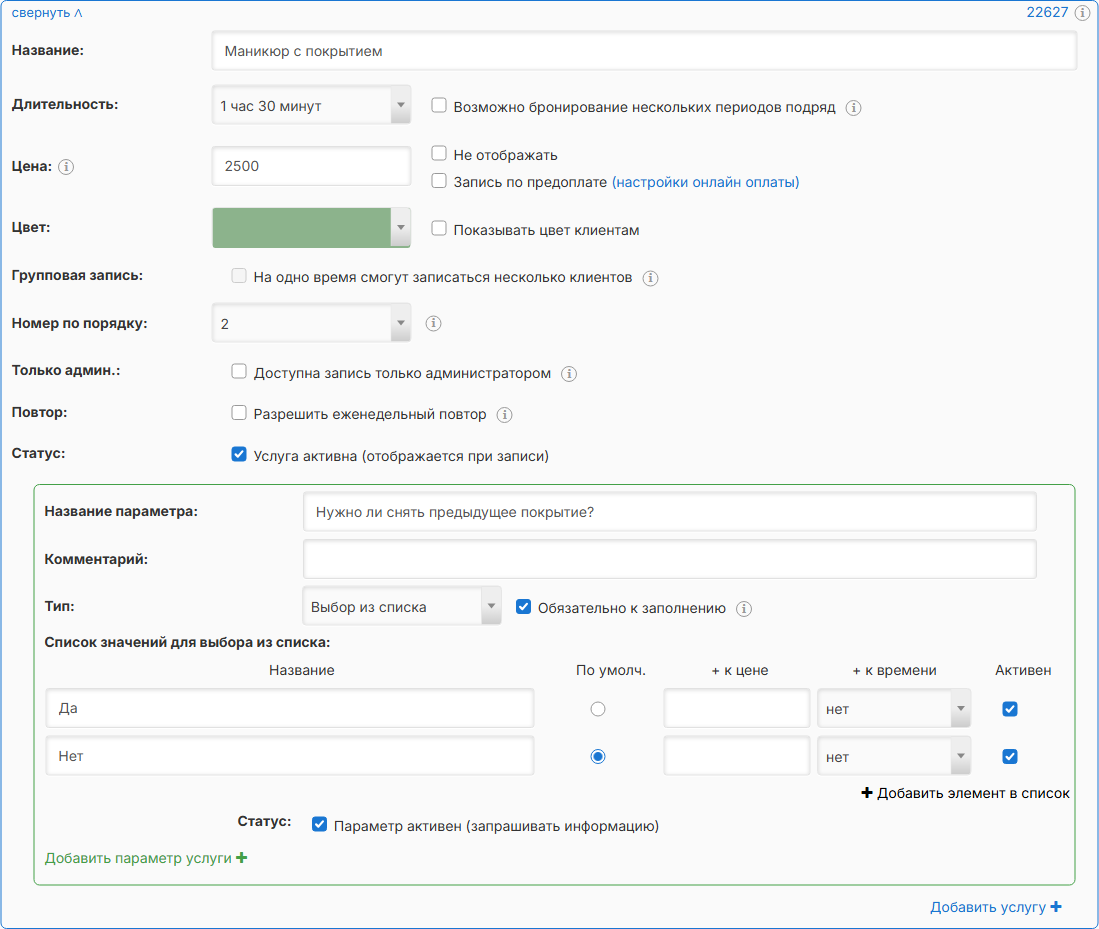Uncheck Обязательно к заполнению checkbox
This screenshot has width=1099, height=929.
(524, 606)
